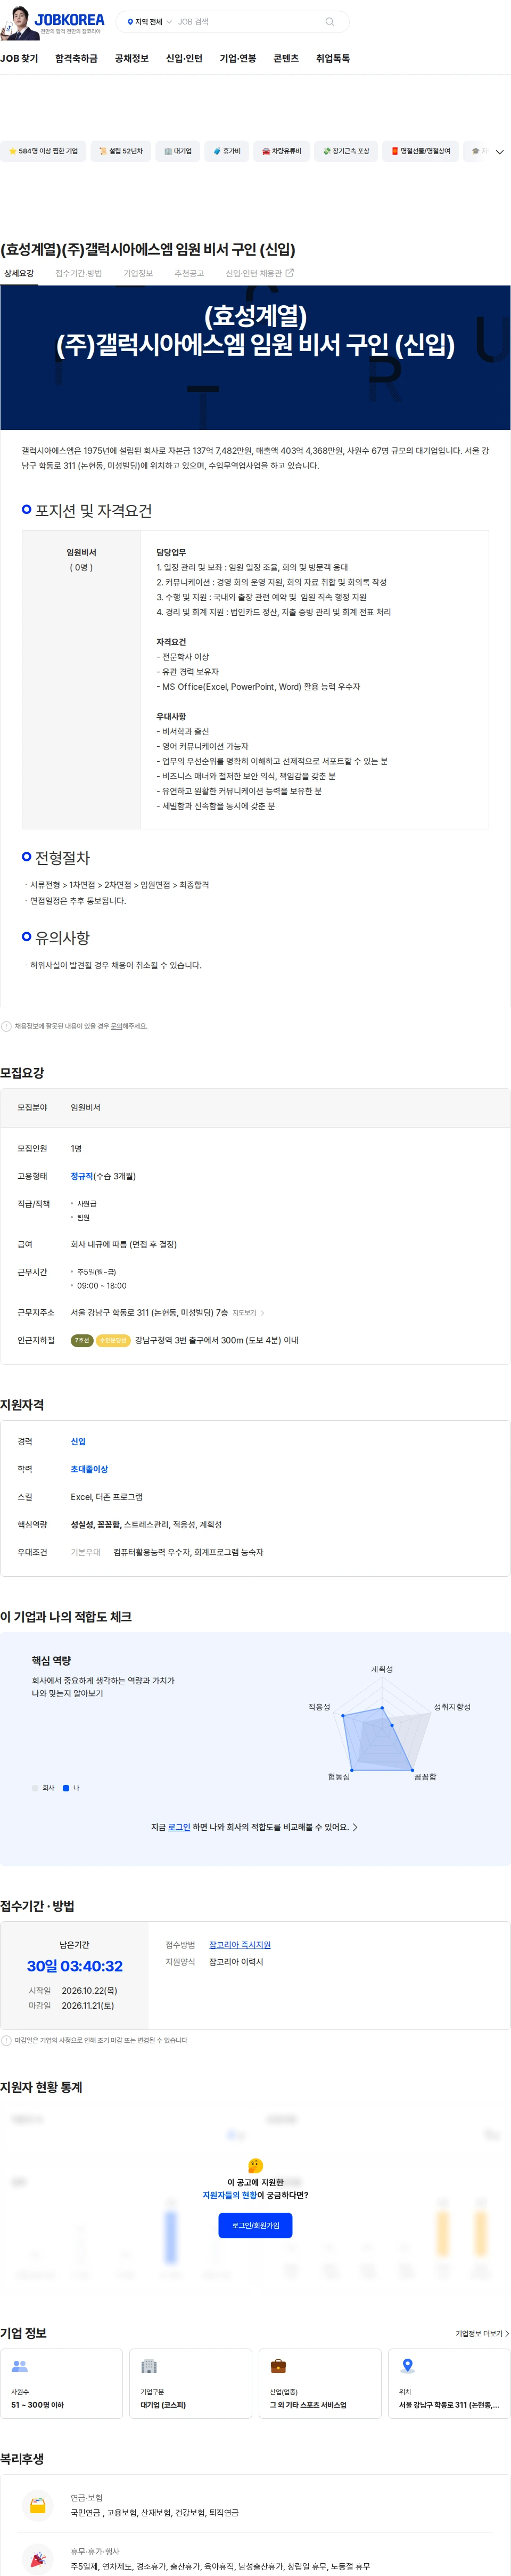Click the 수인분당선 subway line badge
This screenshot has height=2576, width=511.
tap(113, 1340)
